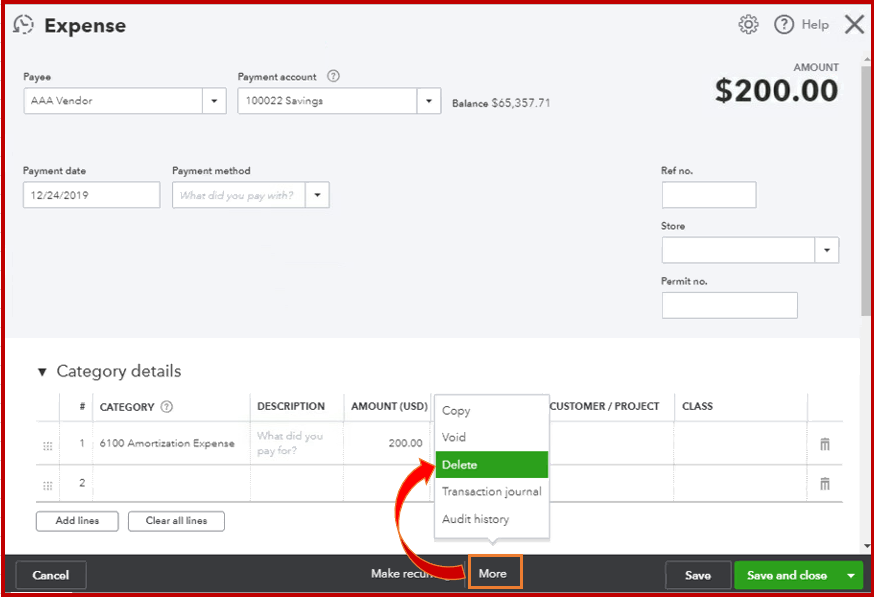The image size is (874, 597).
Task: Open the Store dropdown arrow
Action: 827,250
